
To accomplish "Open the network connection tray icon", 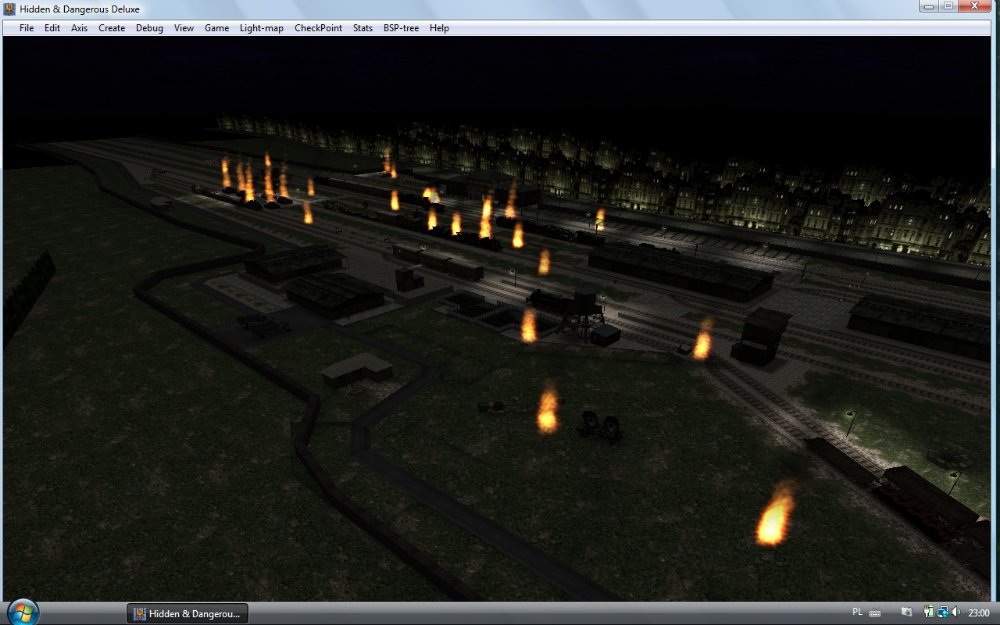I will pos(943,612).
